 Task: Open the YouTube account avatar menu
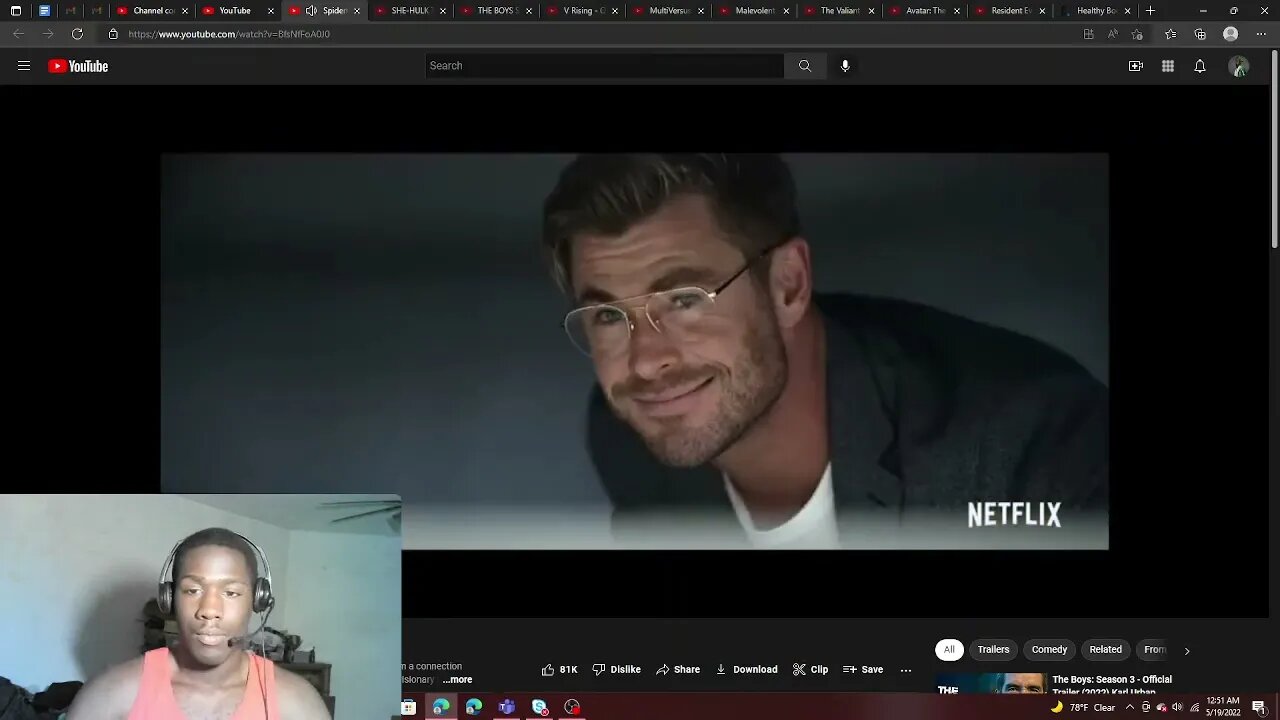point(1239,67)
